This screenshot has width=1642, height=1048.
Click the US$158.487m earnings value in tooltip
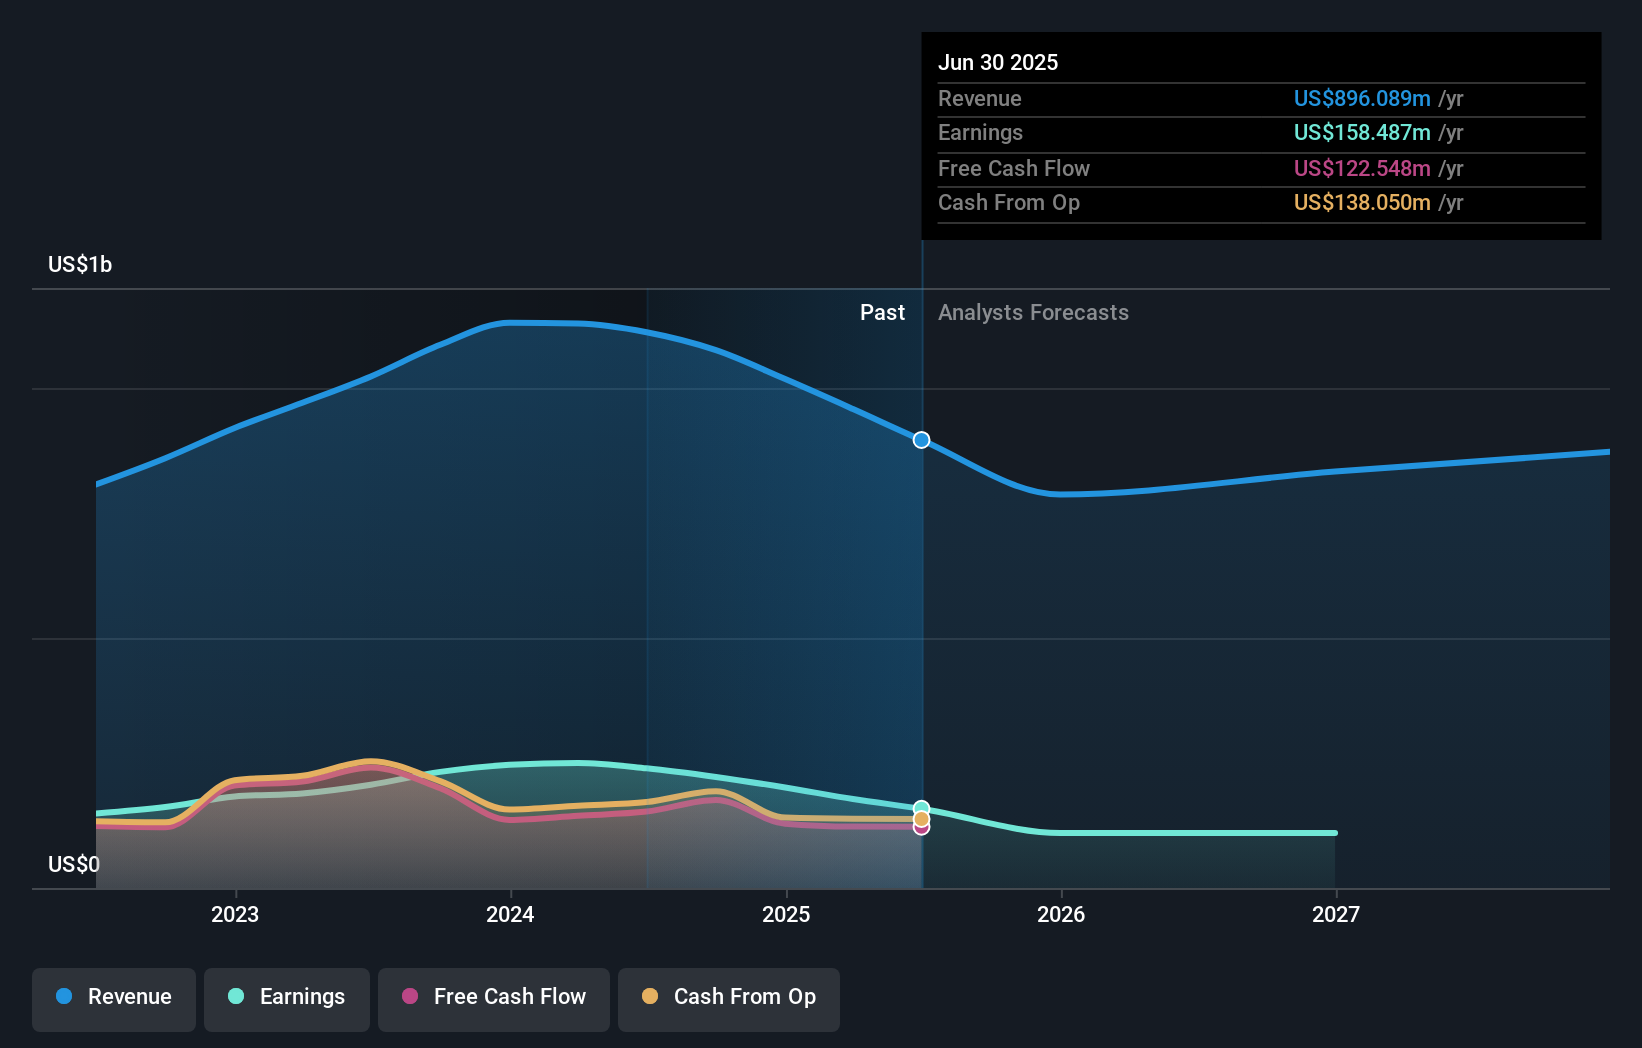pyautogui.click(x=1362, y=133)
